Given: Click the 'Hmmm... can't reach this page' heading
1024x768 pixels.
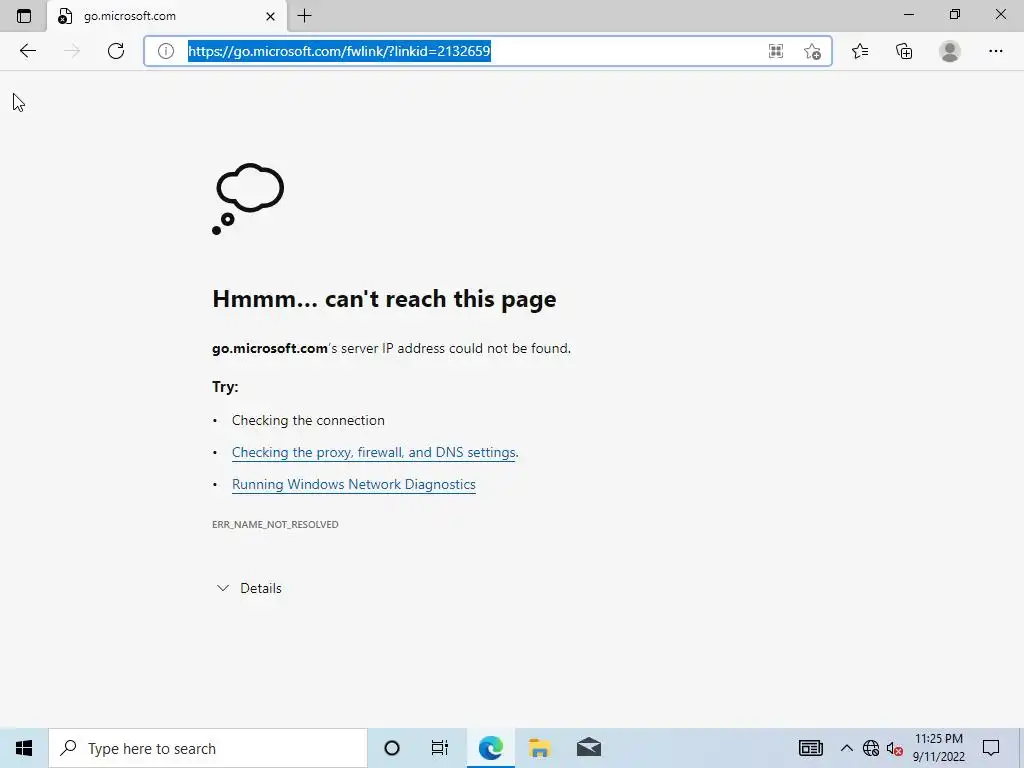Looking at the screenshot, I should pyautogui.click(x=384, y=299).
